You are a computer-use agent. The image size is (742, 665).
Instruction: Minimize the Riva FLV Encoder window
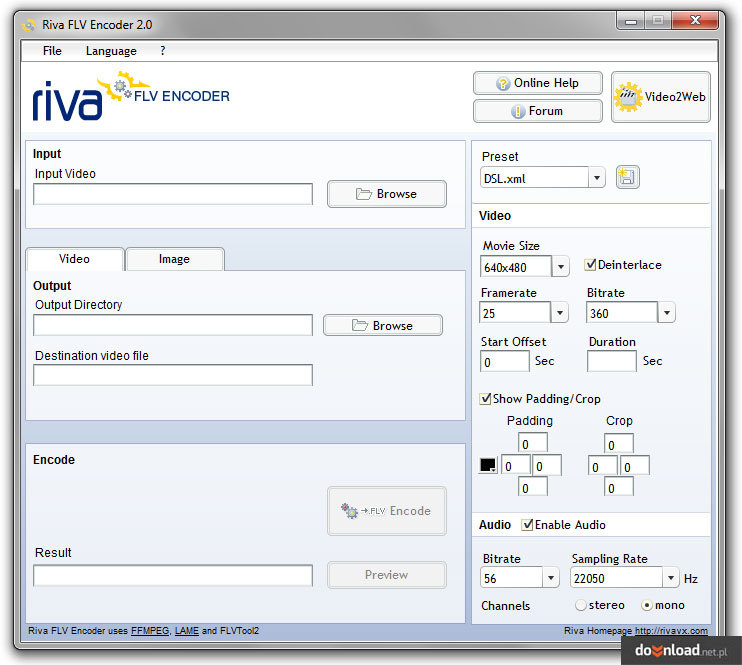tap(630, 21)
